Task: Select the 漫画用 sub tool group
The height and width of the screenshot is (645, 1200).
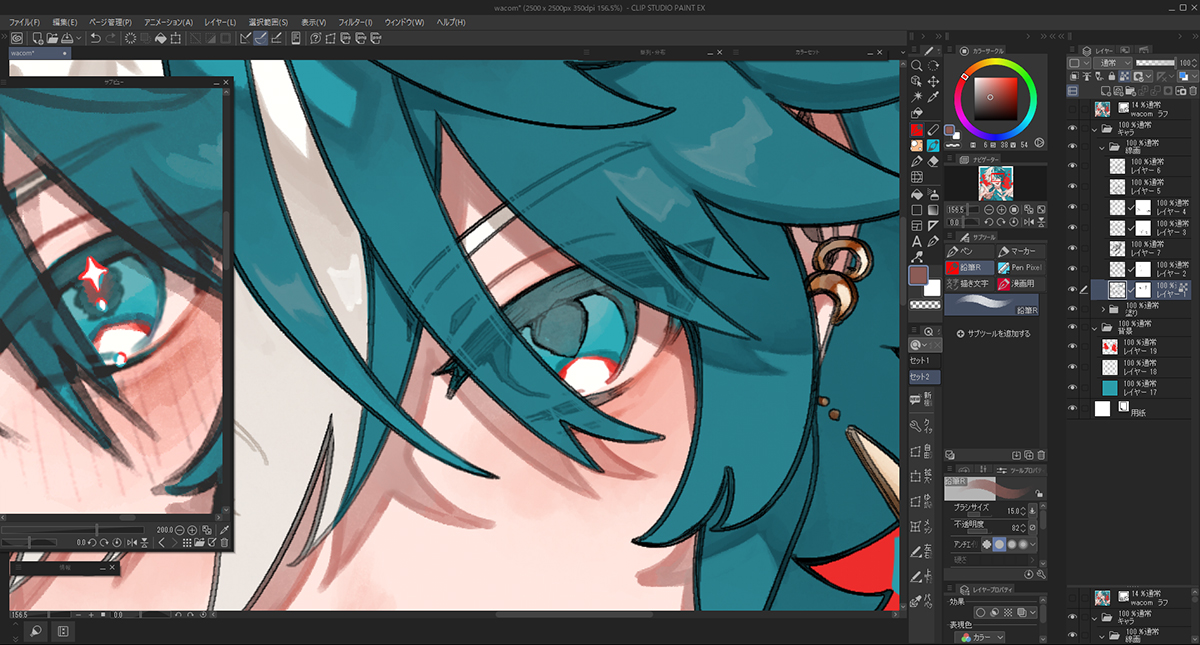Action: [x=1019, y=284]
